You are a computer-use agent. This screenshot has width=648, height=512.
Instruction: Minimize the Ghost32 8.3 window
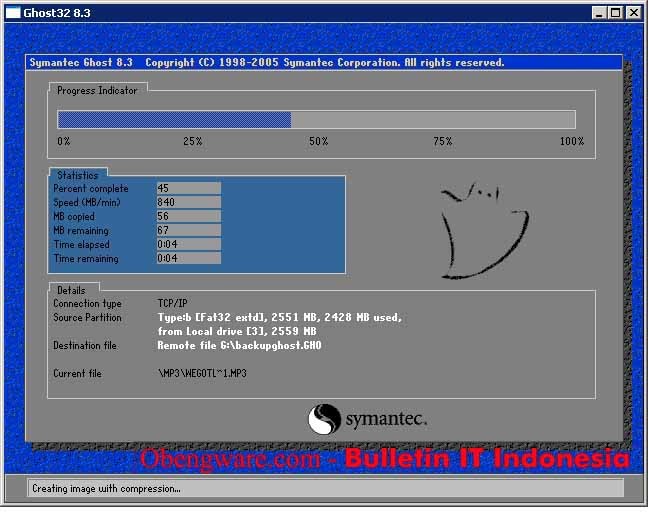(599, 13)
